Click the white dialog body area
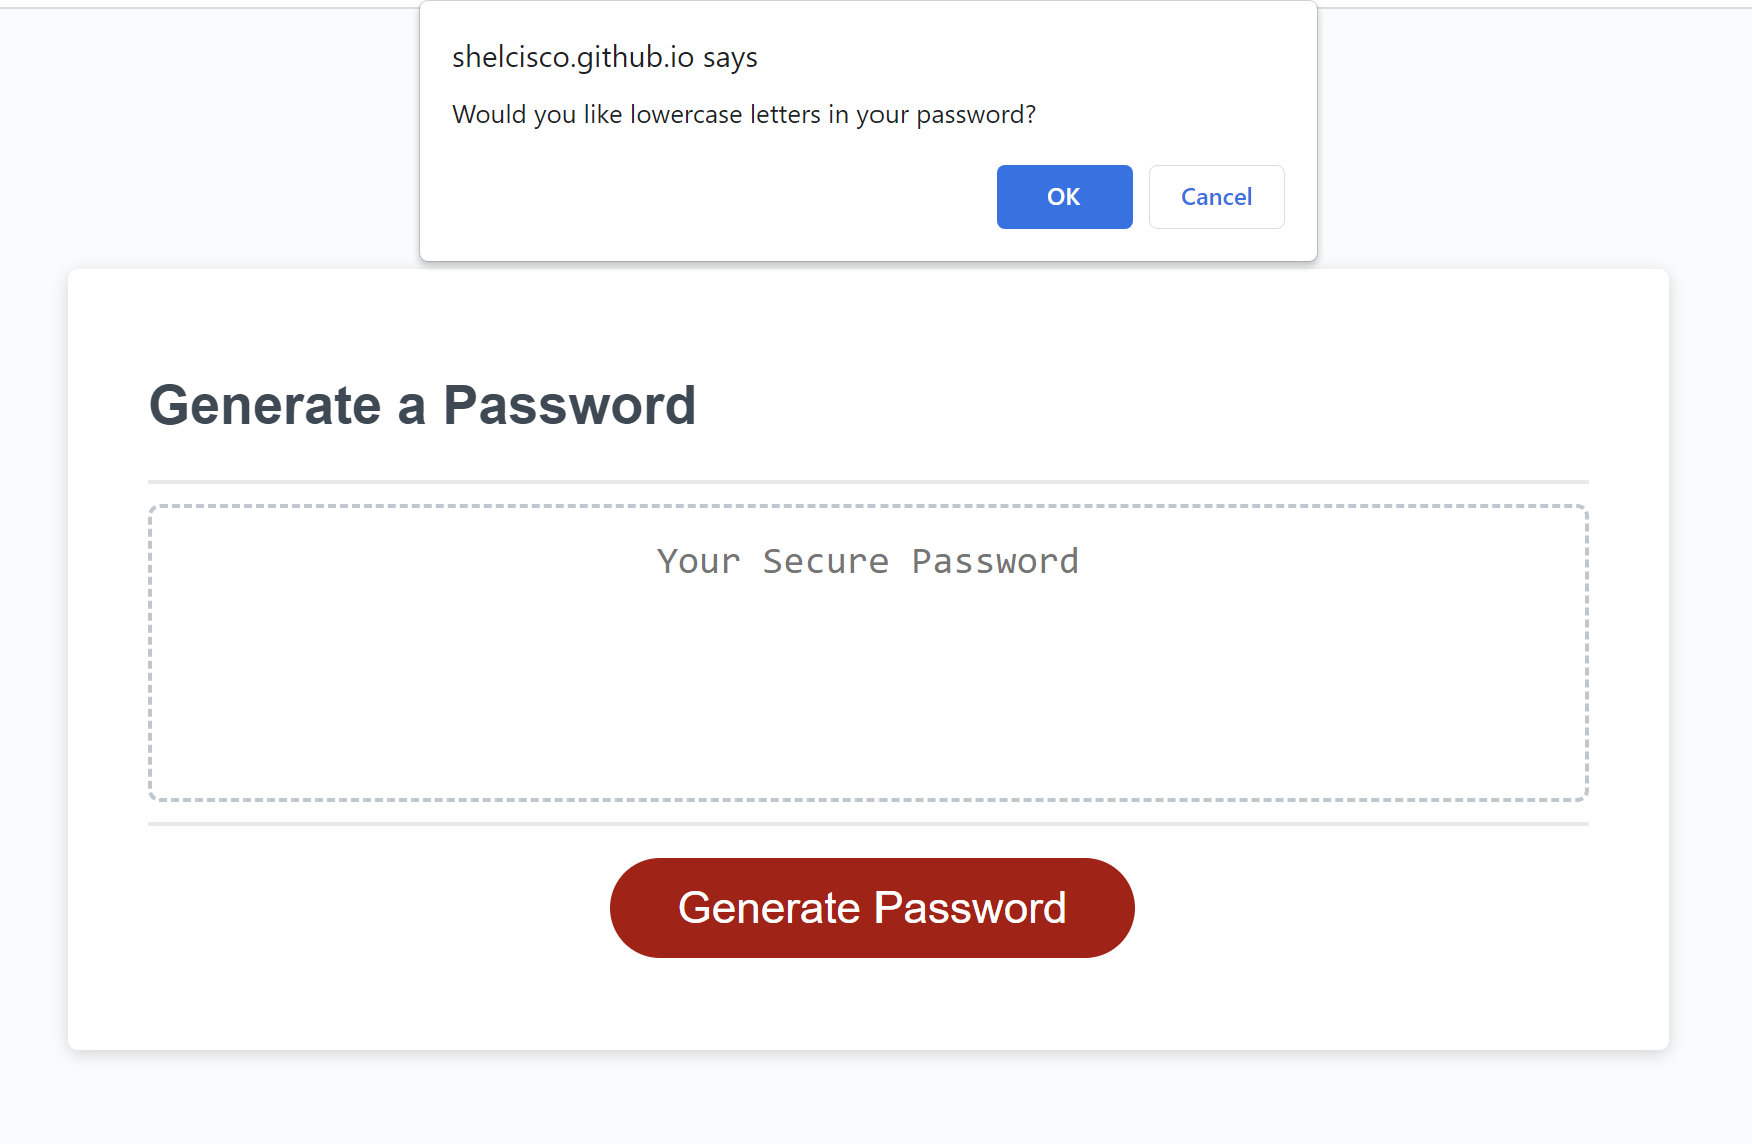This screenshot has width=1752, height=1144. (x=700, y=150)
